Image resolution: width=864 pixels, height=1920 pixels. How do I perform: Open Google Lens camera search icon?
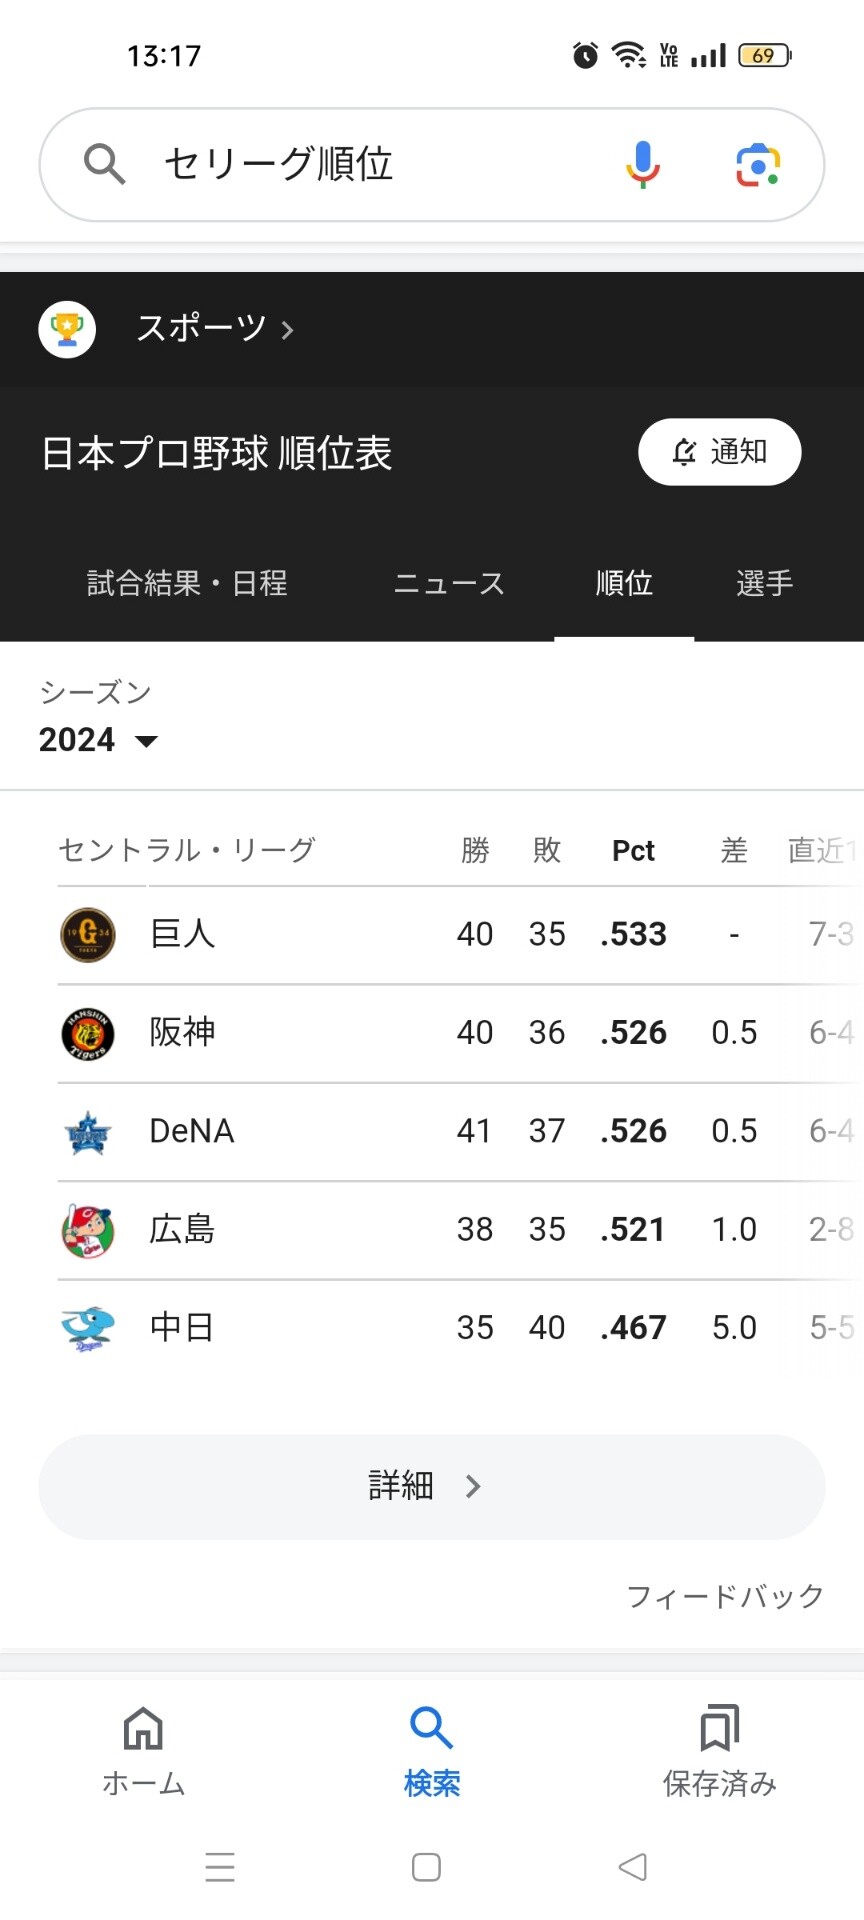[758, 165]
